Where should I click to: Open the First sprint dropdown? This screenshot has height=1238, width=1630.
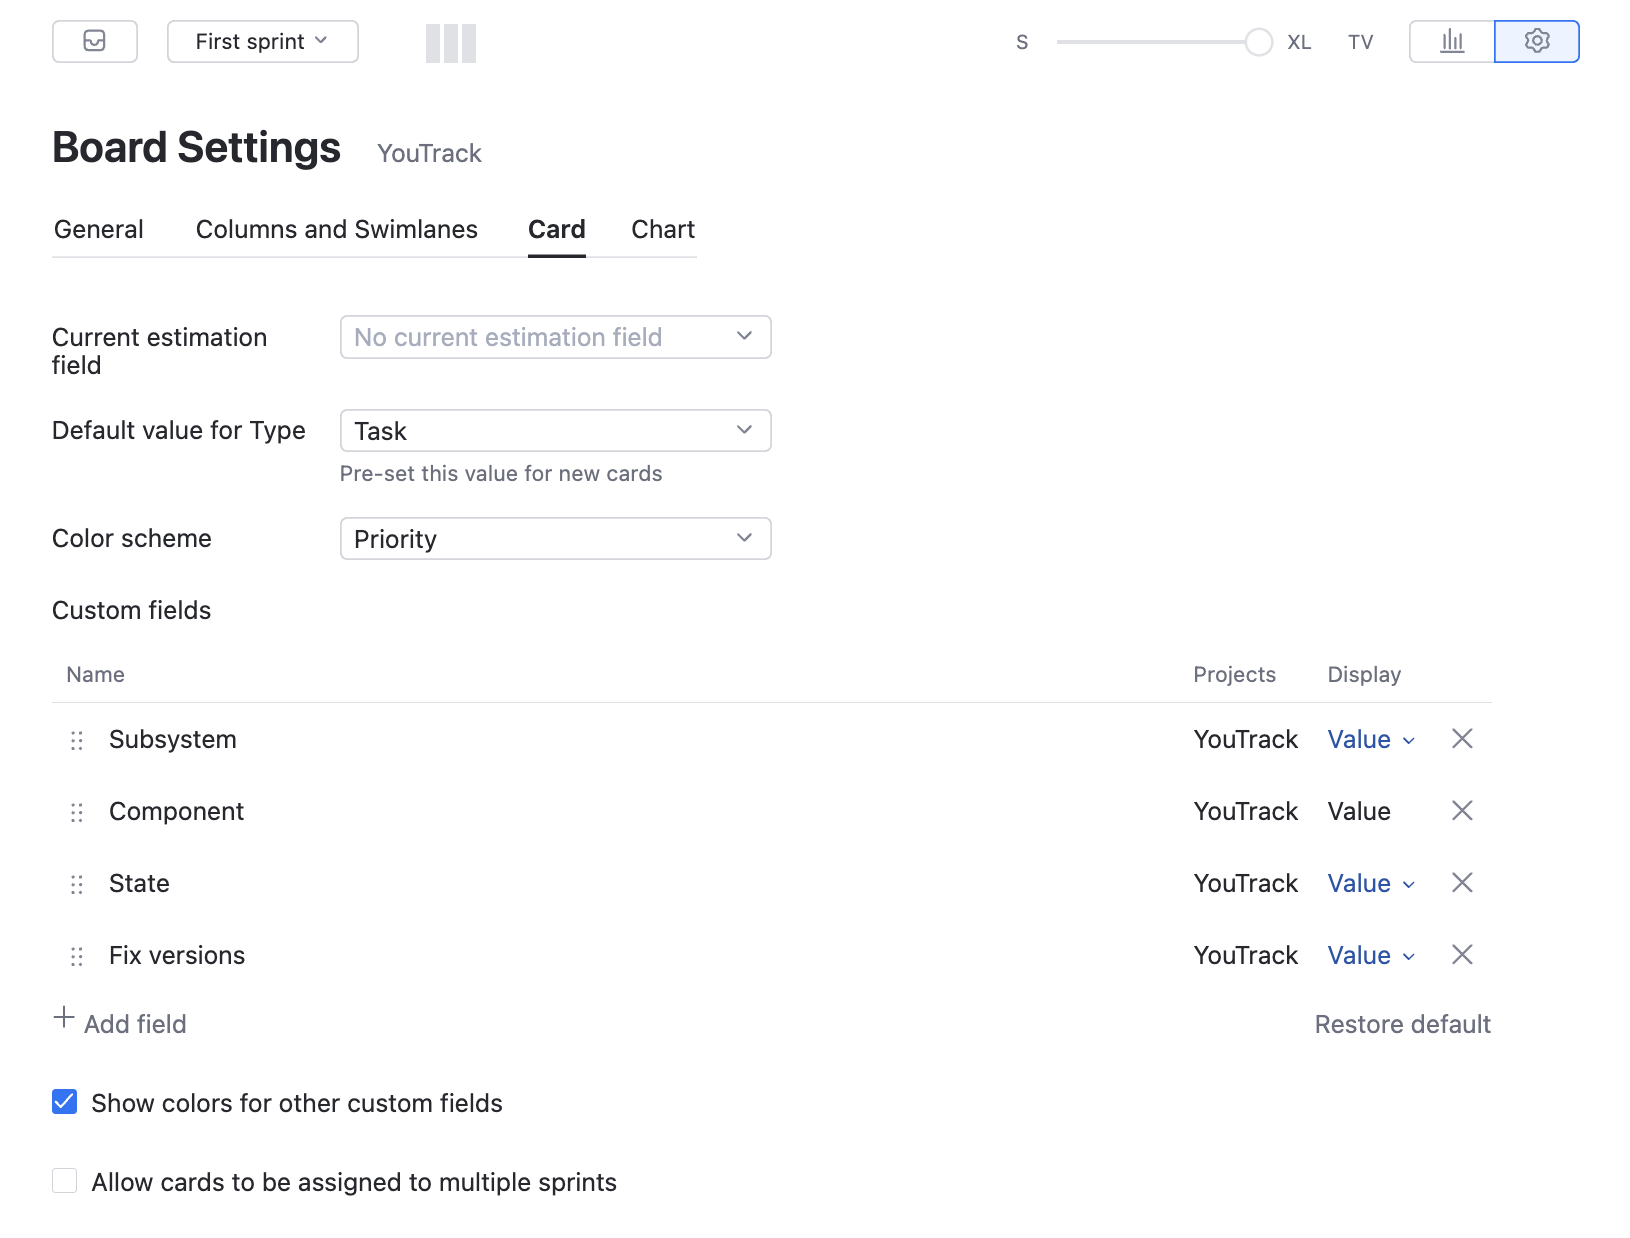coord(262,41)
